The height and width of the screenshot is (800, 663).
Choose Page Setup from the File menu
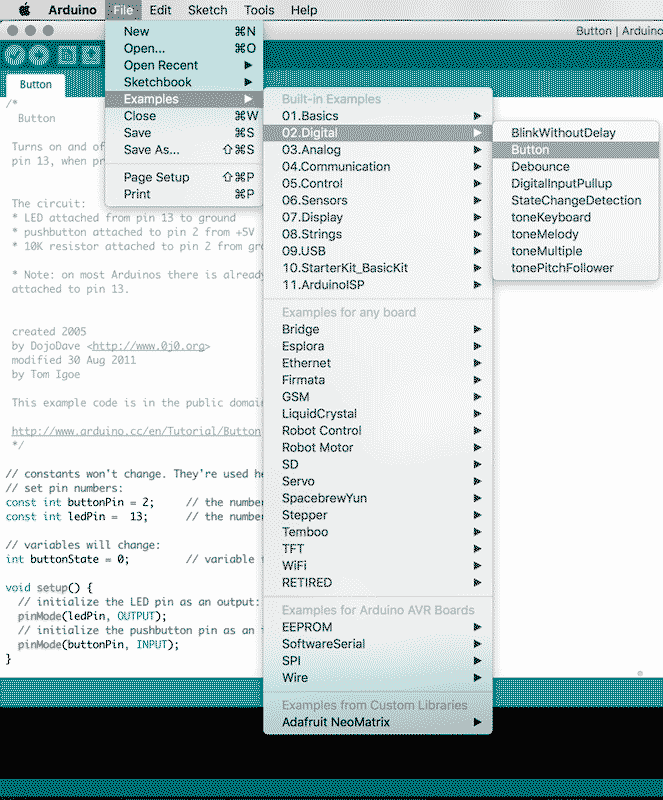(x=184, y=177)
